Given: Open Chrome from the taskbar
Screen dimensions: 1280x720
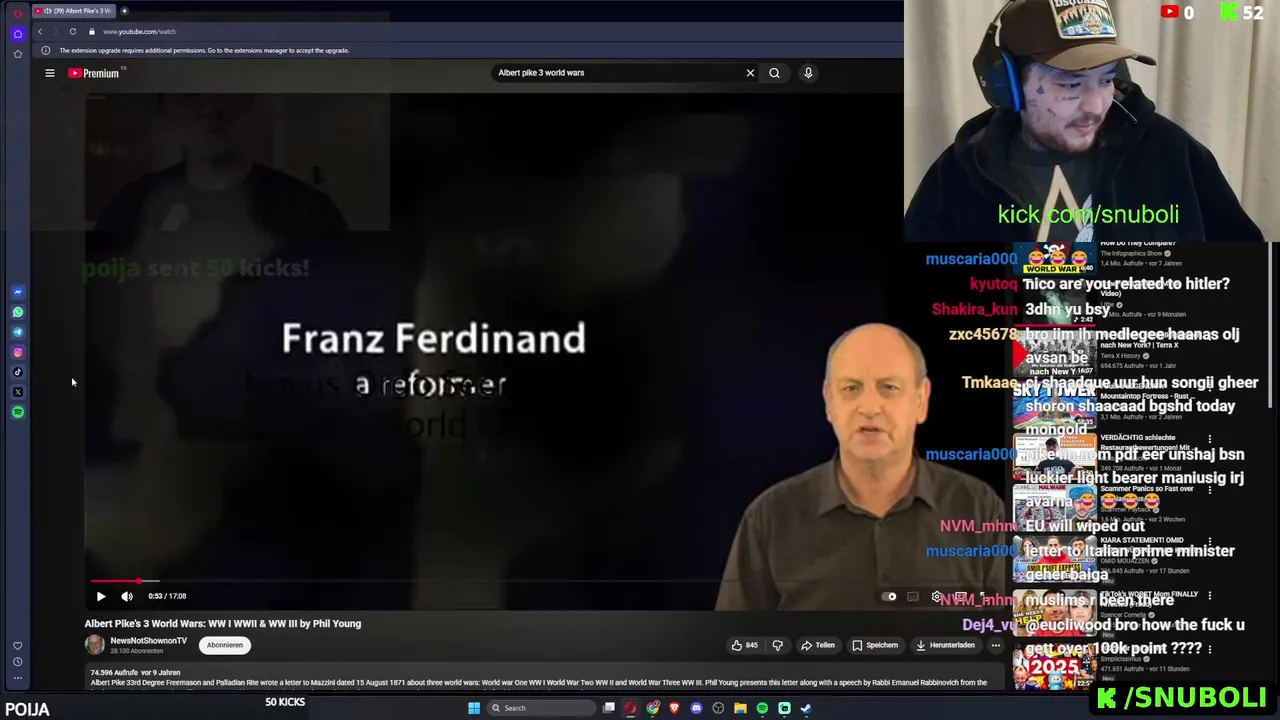Looking at the screenshot, I should coord(653,708).
